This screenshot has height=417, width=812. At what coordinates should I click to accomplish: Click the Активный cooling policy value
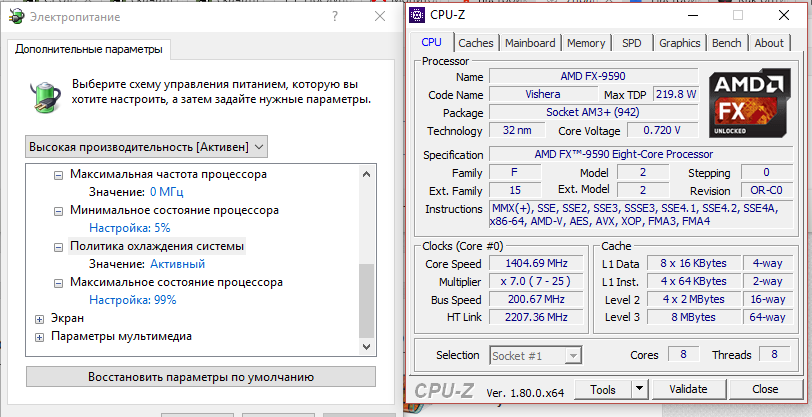pyautogui.click(x=178, y=264)
